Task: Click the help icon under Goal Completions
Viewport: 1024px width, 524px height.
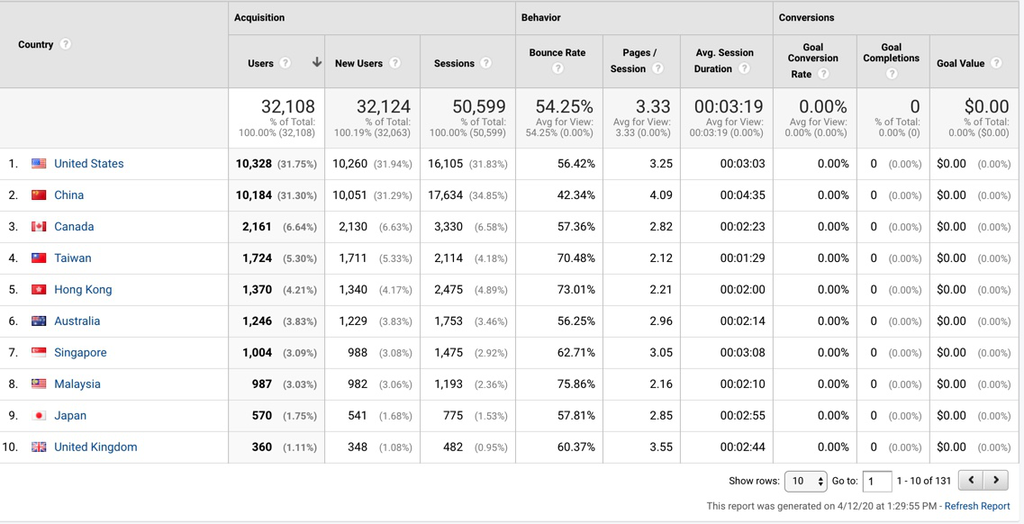Action: [x=891, y=74]
